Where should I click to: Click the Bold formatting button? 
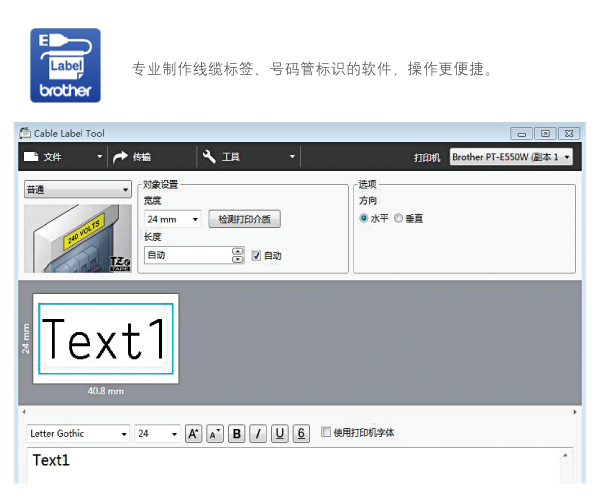(x=237, y=433)
